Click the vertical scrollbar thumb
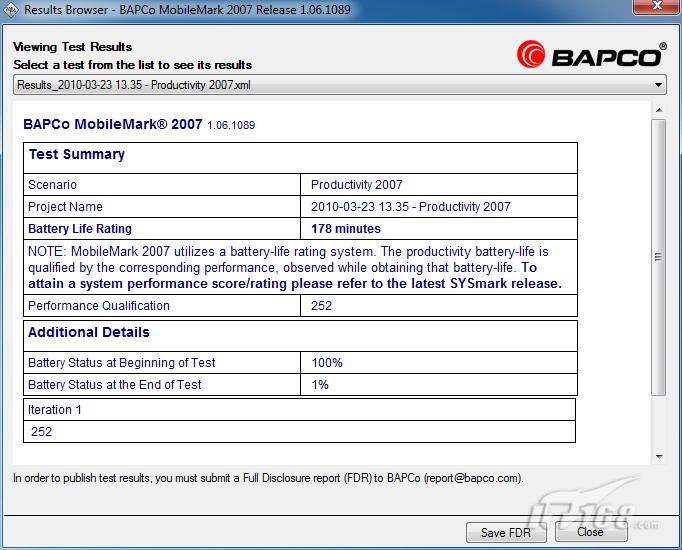This screenshot has width=682, height=550. pos(659,257)
